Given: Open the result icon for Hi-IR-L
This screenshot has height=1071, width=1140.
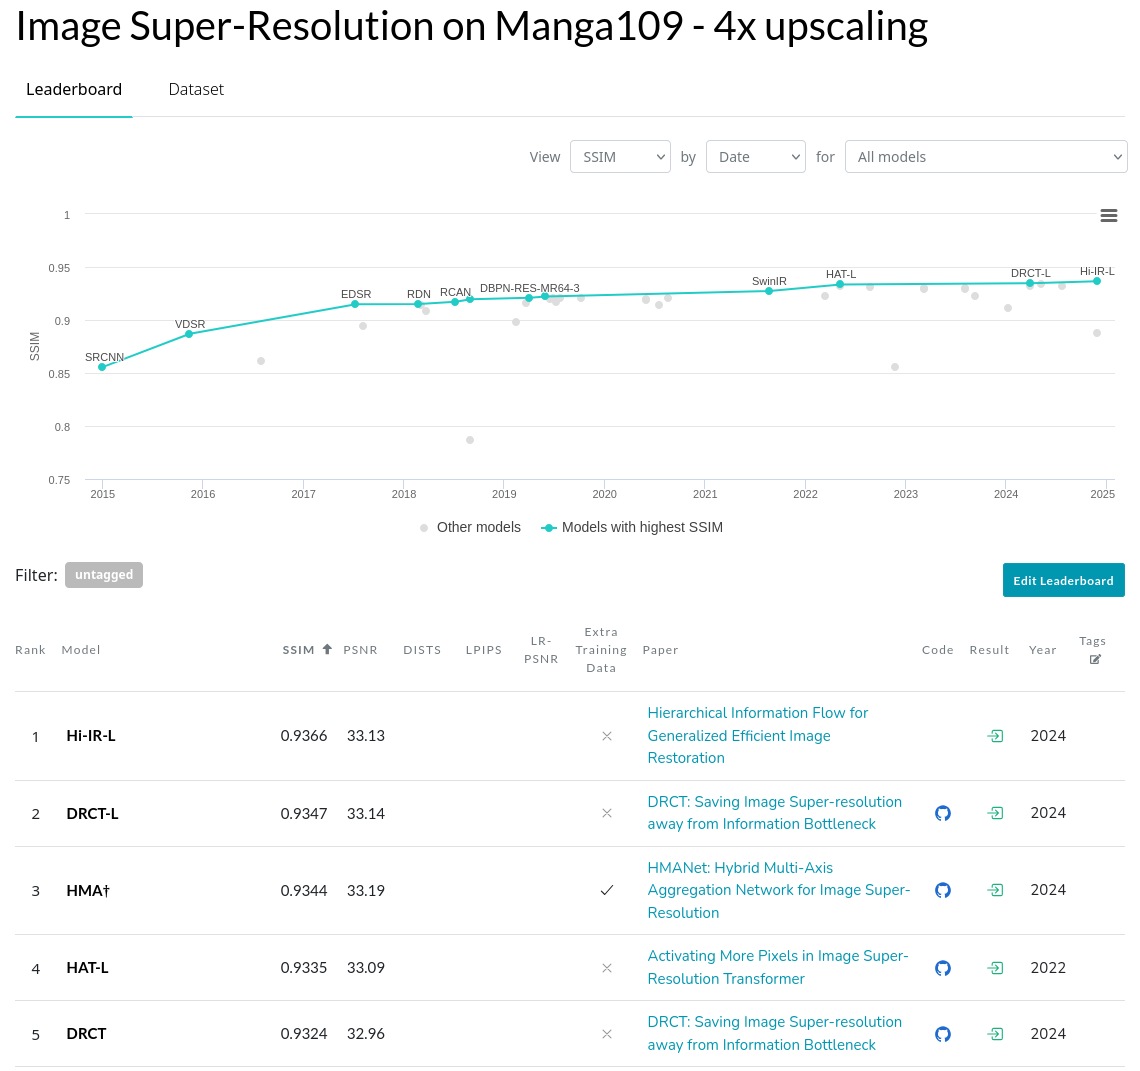Looking at the screenshot, I should pyautogui.click(x=995, y=736).
